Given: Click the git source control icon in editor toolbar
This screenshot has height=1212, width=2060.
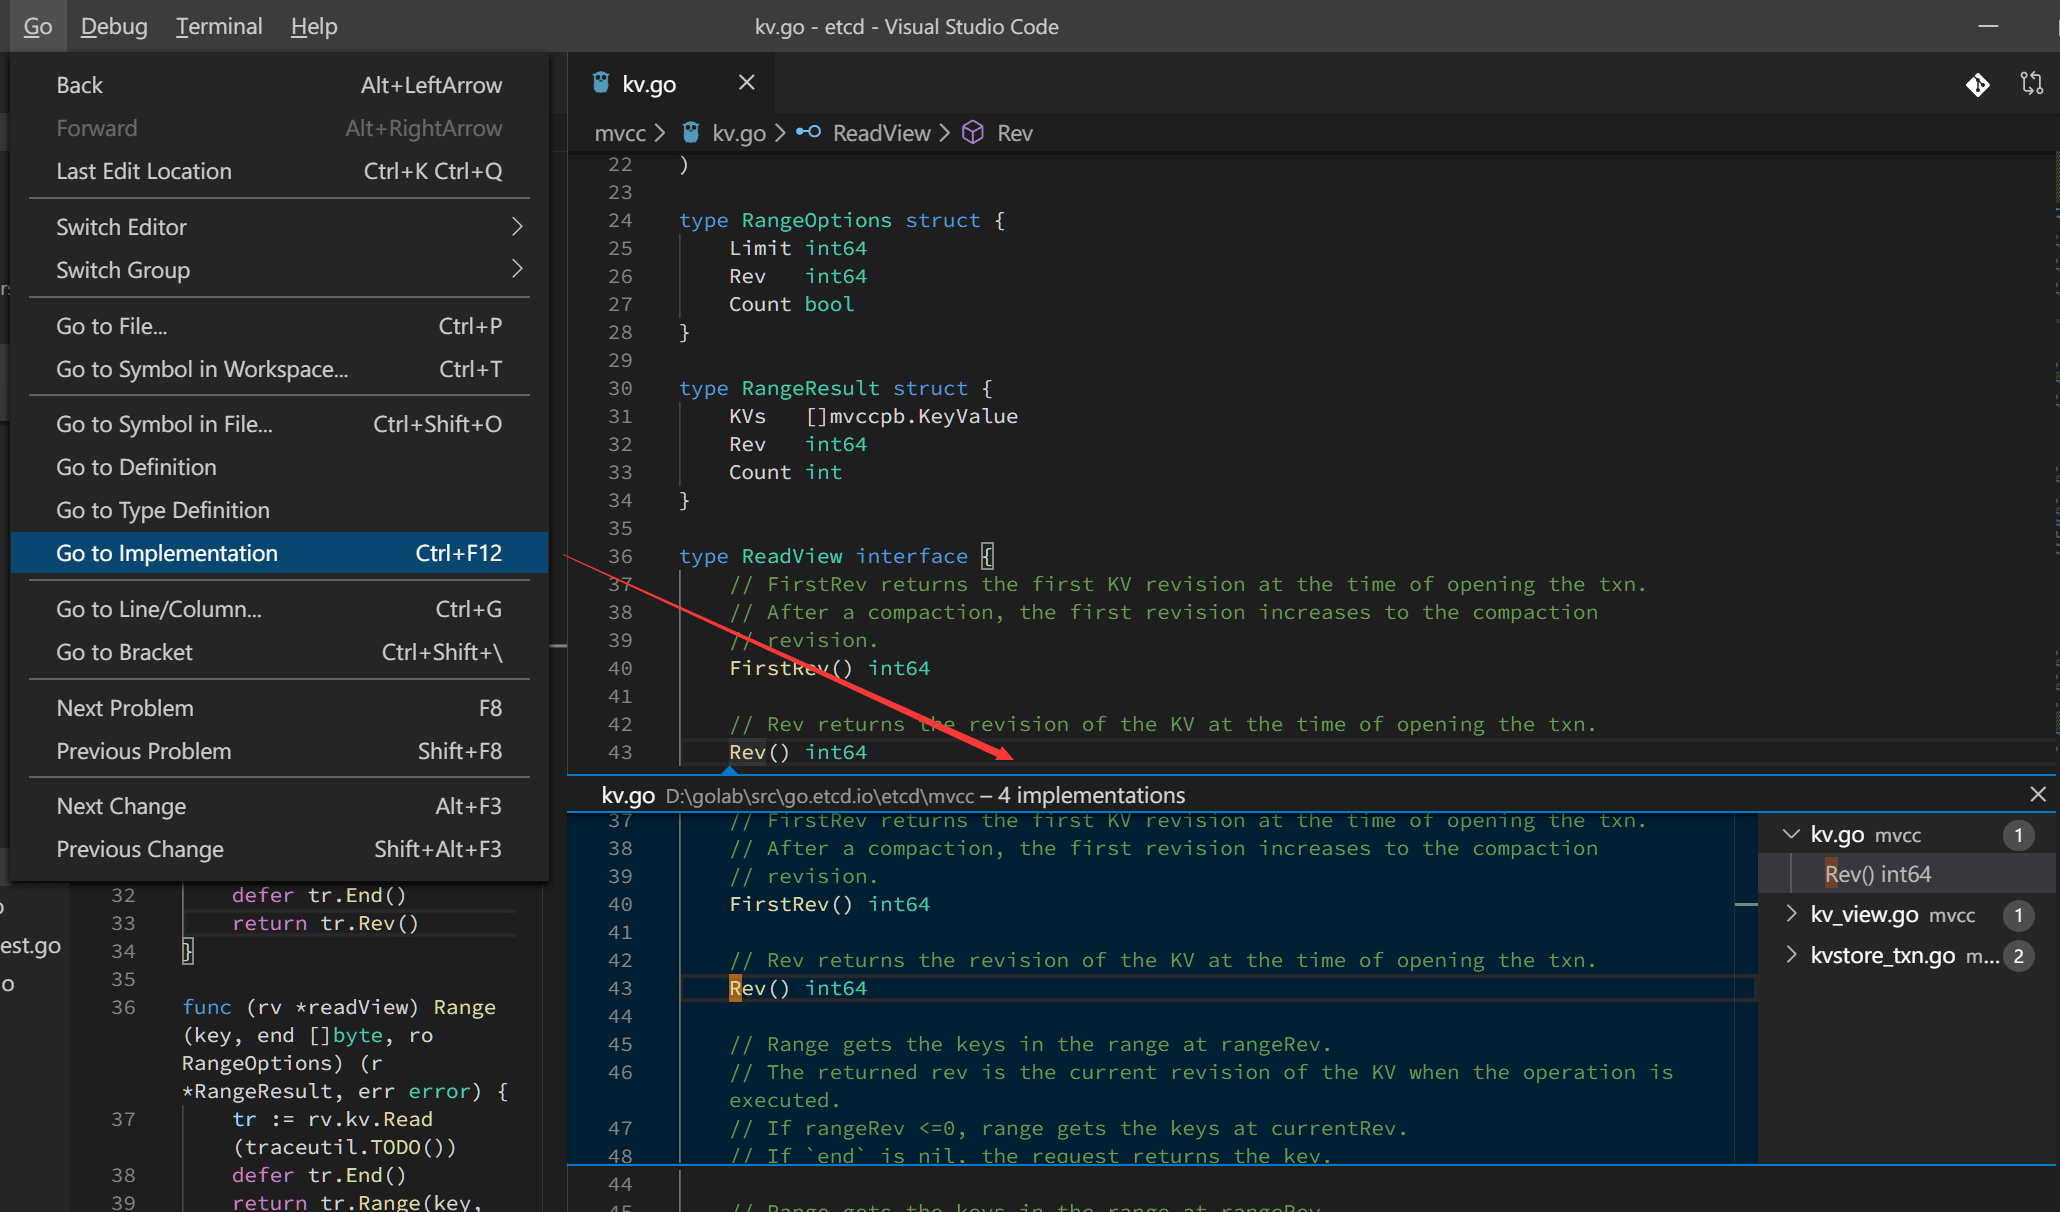Looking at the screenshot, I should click(1977, 85).
